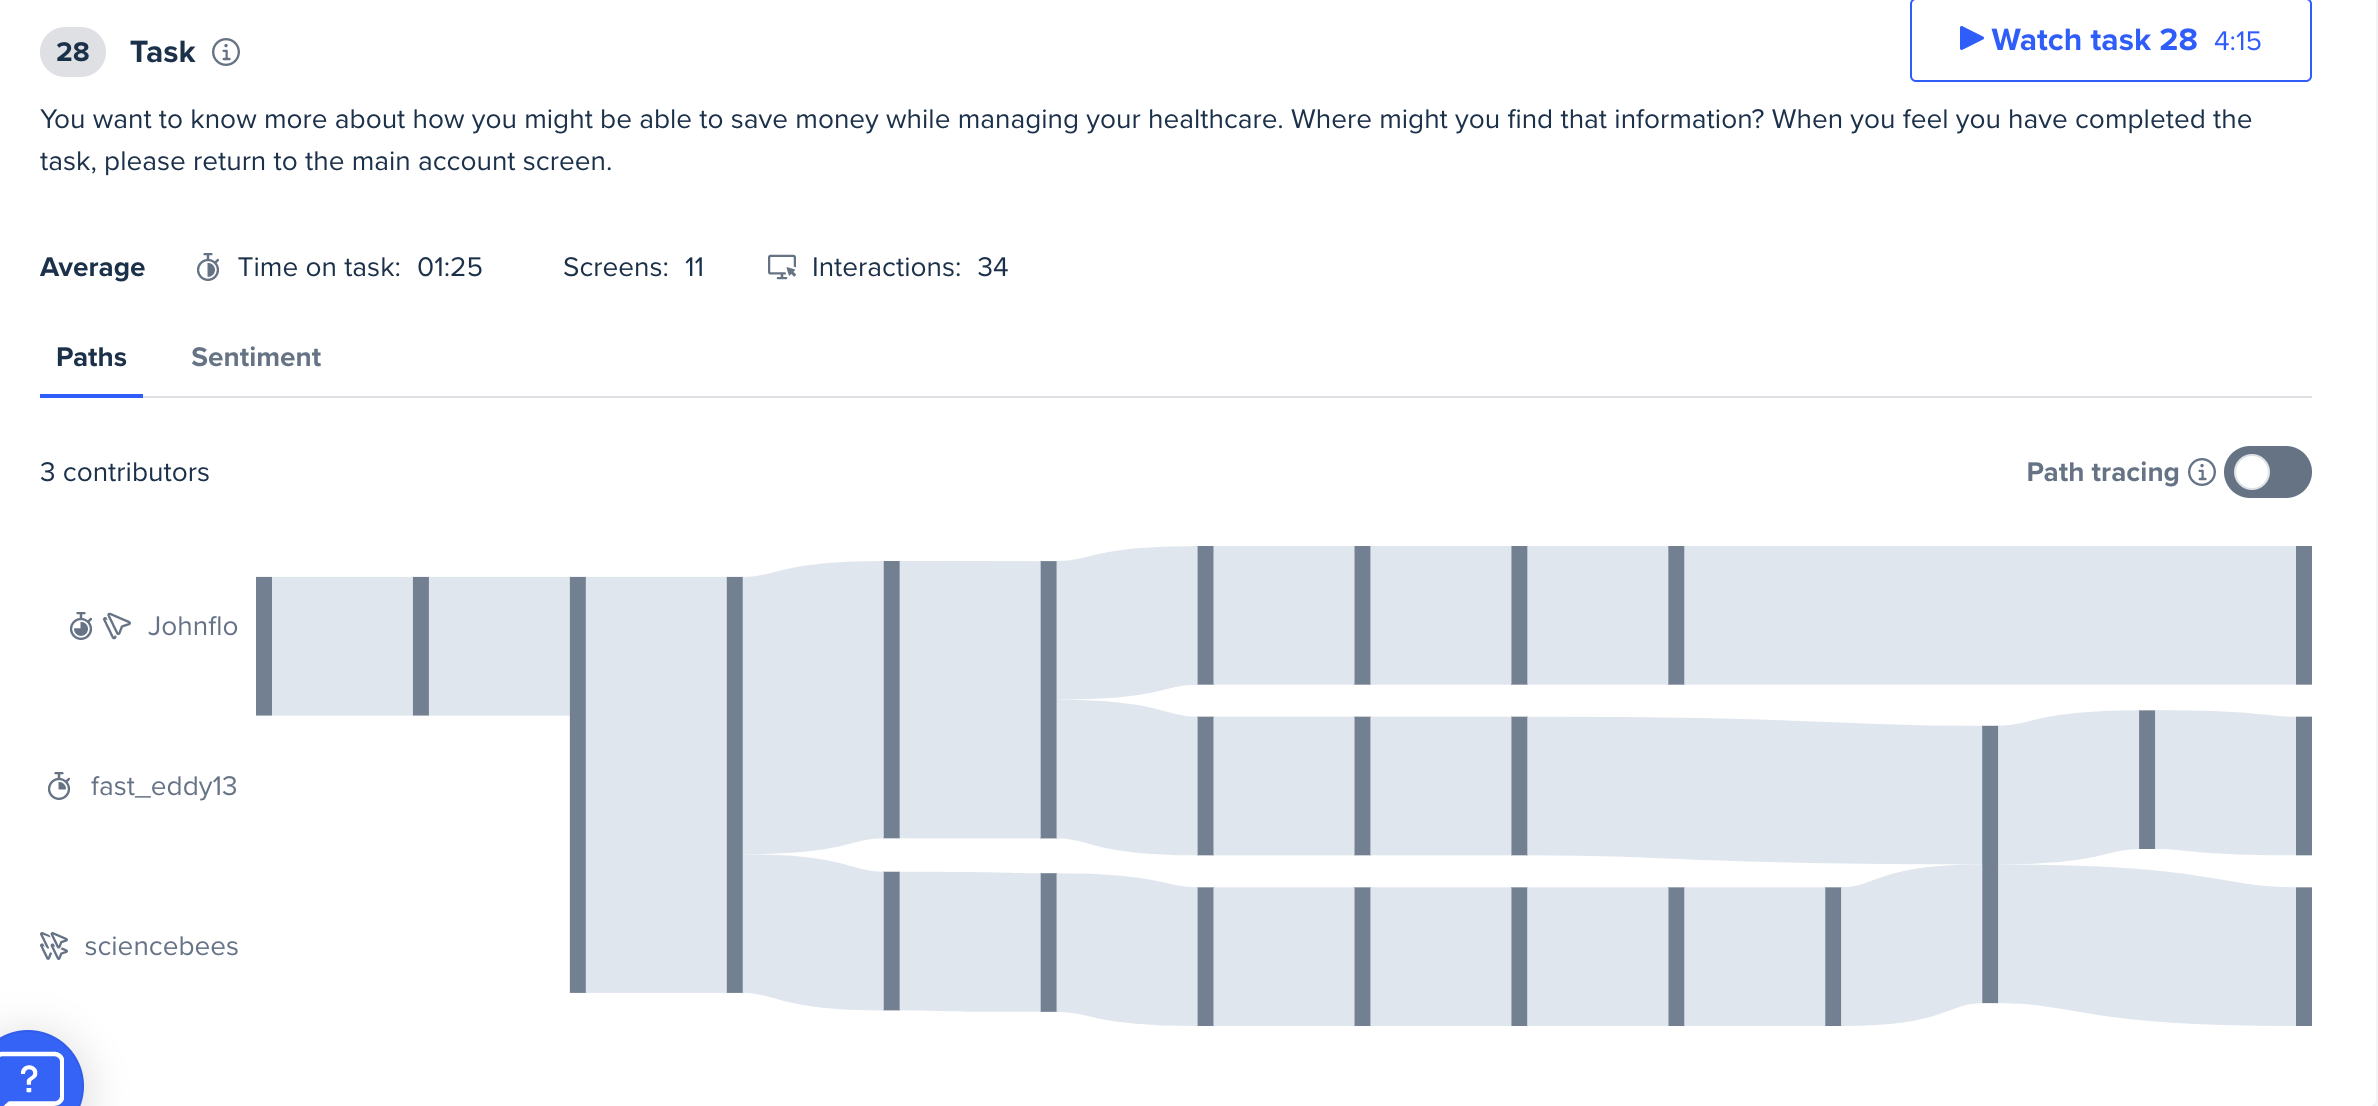Screen dimensions: 2378x1106
Task: Open the help question mark bubble
Action: pyautogui.click(x=32, y=1077)
